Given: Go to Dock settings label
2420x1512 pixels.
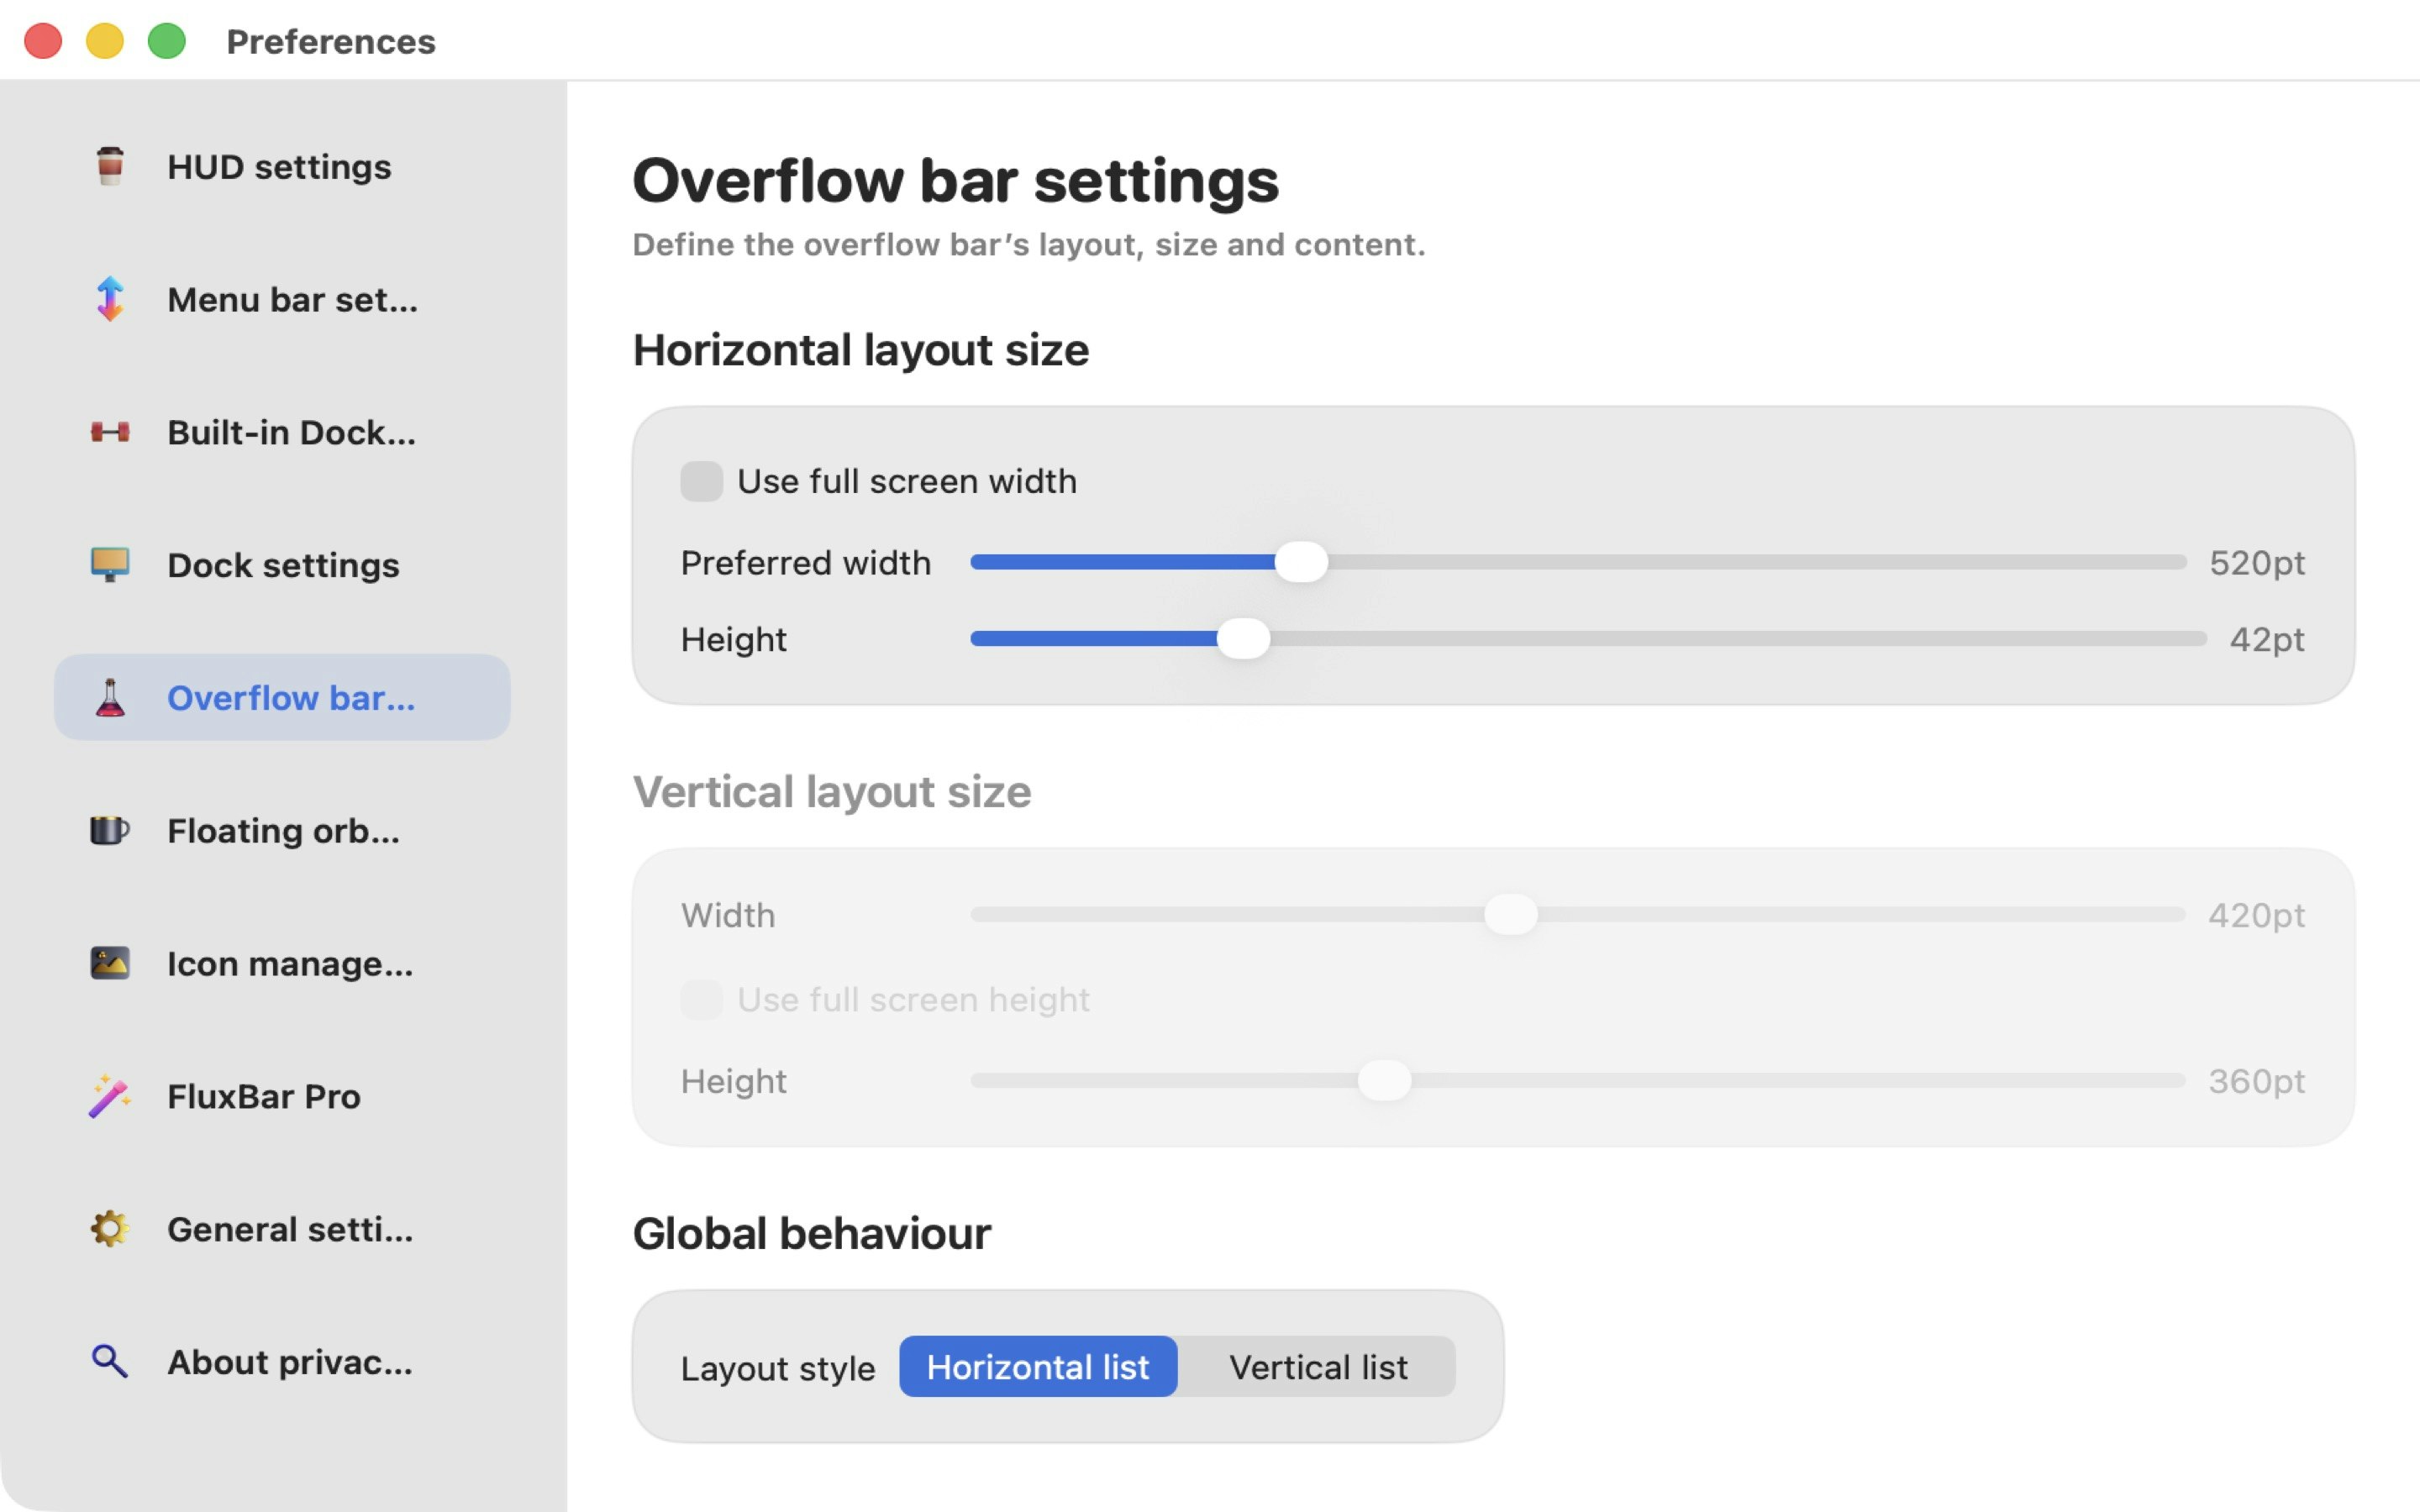Looking at the screenshot, I should pos(283,565).
